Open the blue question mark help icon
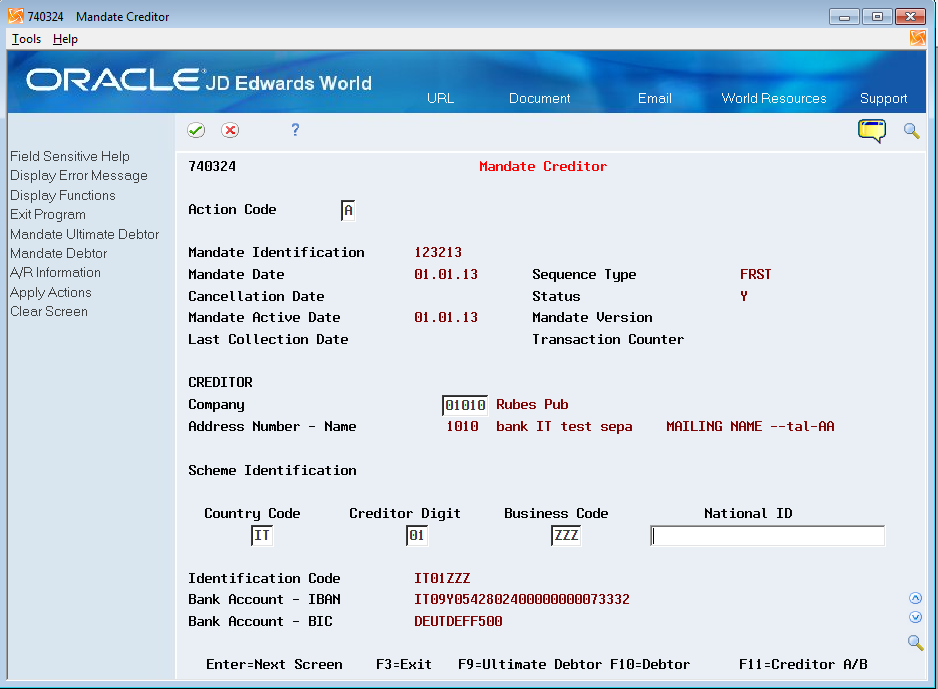Screen dimensions: 938x689 [x=295, y=129]
